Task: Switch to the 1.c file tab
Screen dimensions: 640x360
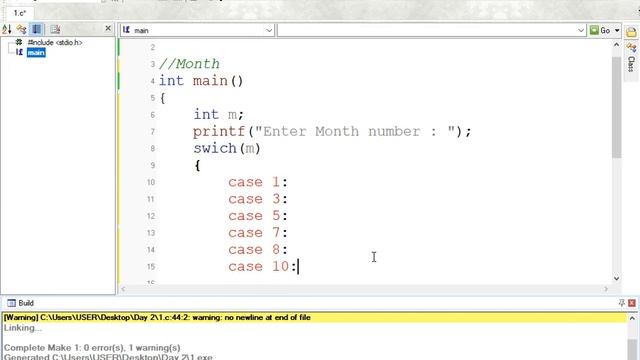Action: [x=20, y=13]
